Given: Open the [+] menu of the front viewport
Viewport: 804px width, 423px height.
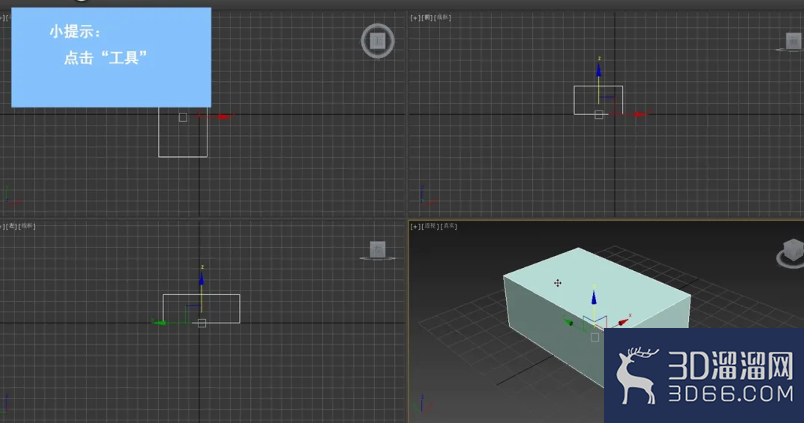Looking at the screenshot, I should pos(415,18).
